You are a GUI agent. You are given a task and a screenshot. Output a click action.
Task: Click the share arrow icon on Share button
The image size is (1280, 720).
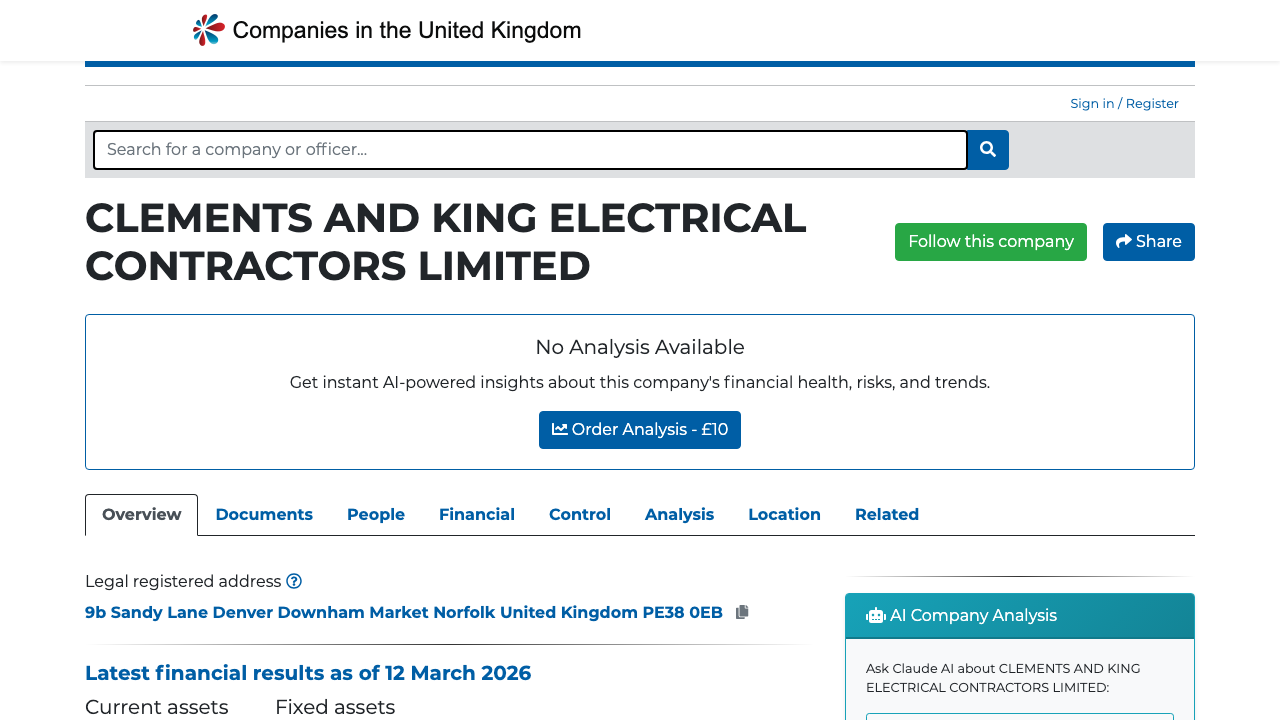[x=1125, y=241]
